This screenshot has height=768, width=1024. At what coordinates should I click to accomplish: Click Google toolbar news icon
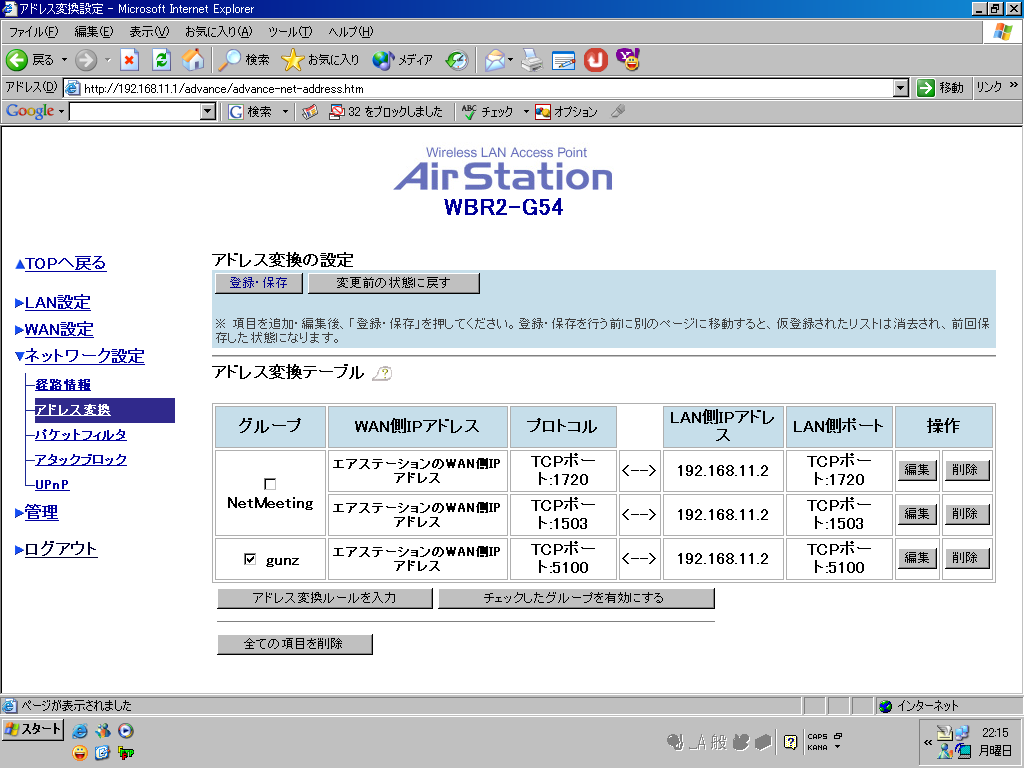tap(310, 112)
